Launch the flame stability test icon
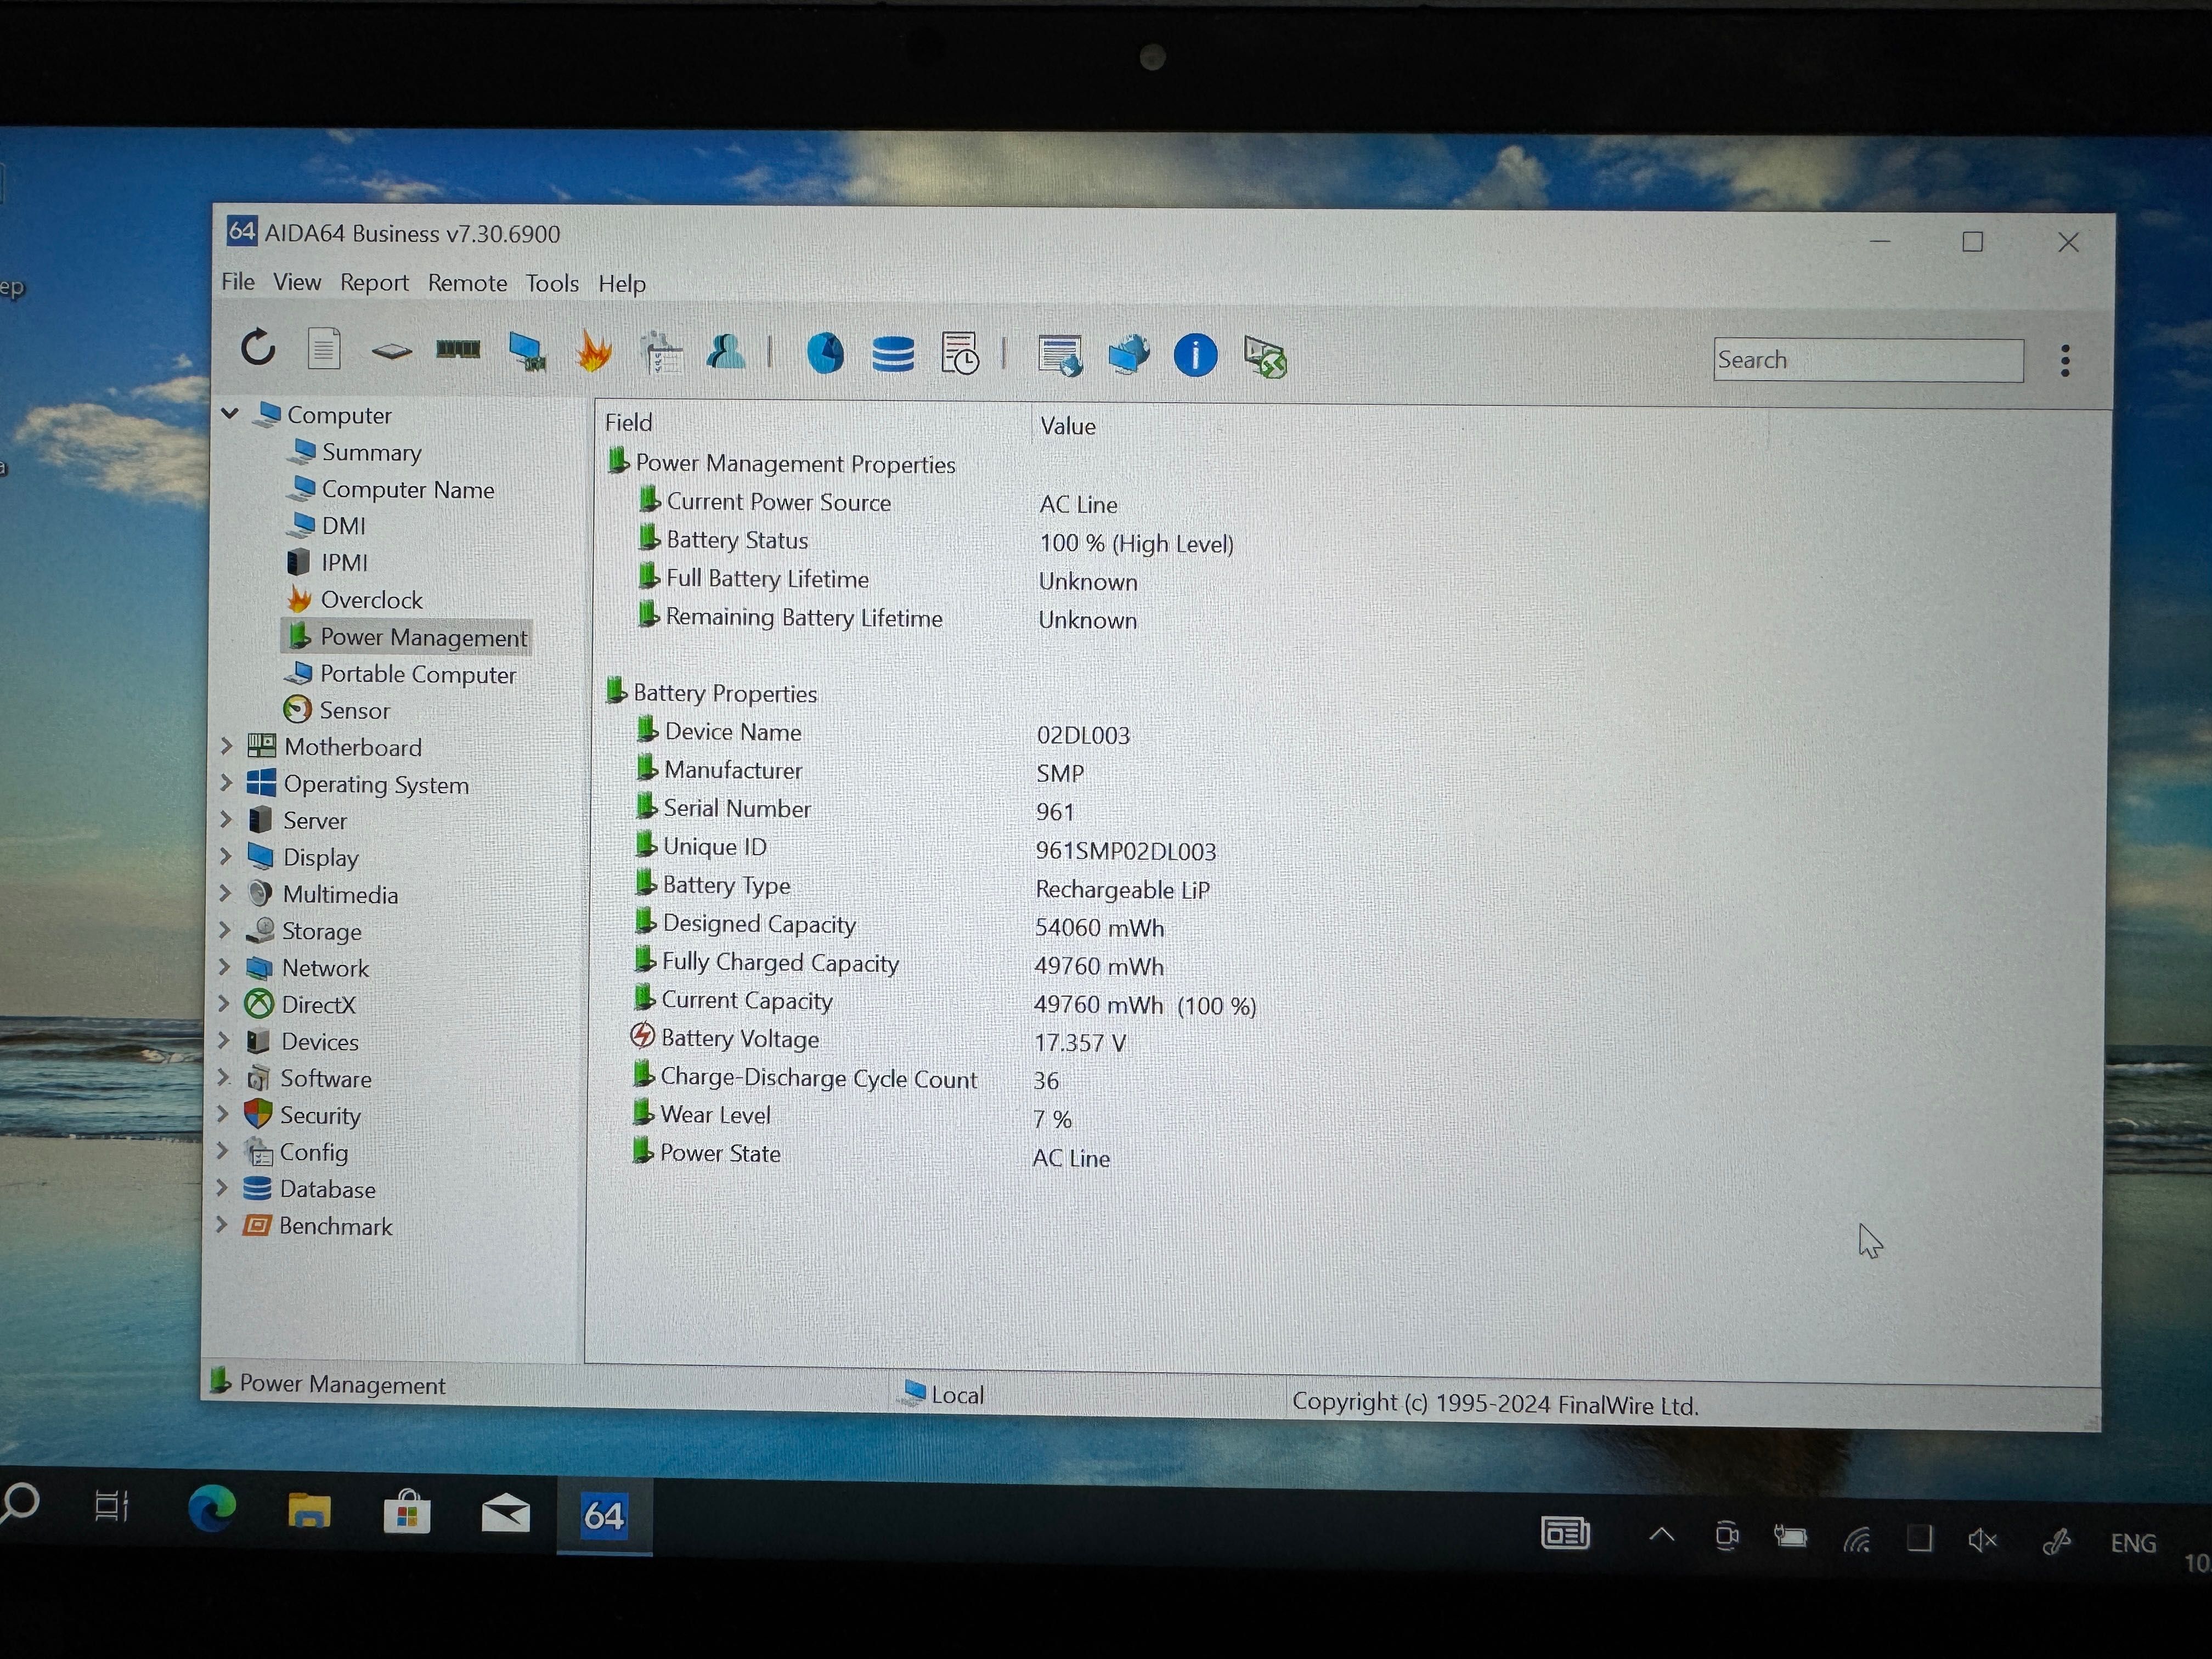 593,352
